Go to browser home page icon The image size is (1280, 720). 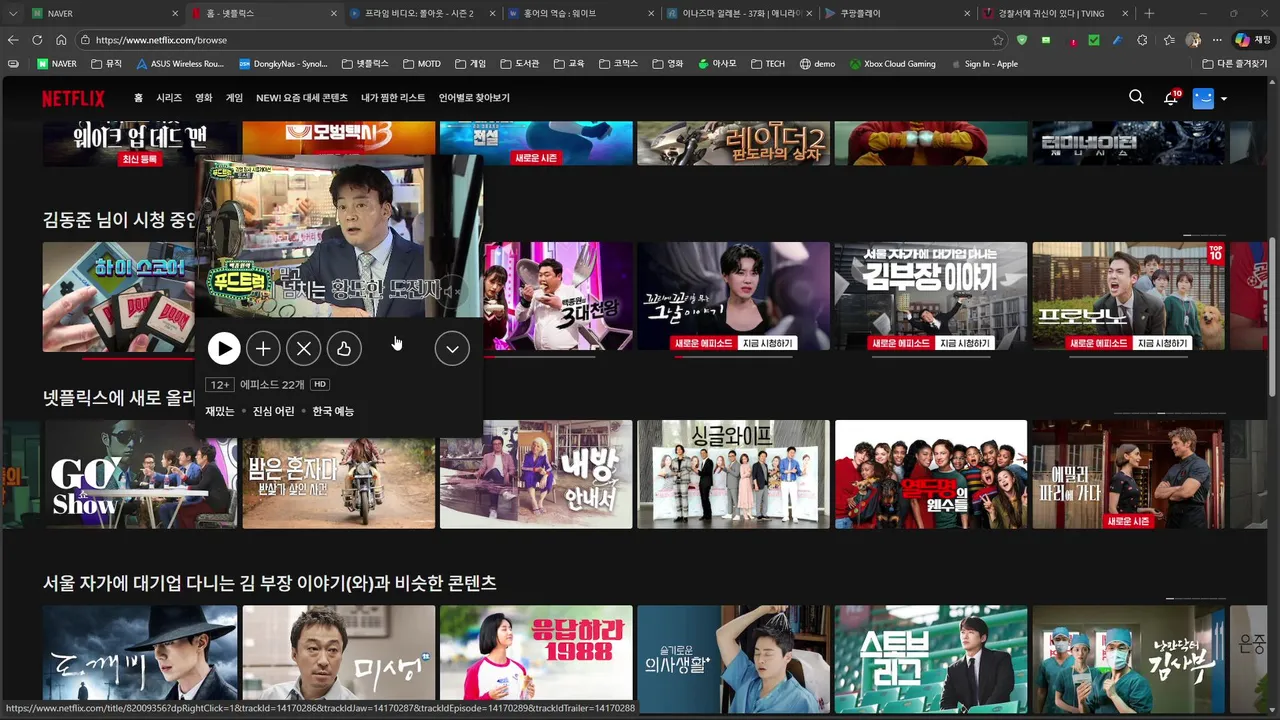[x=61, y=40]
